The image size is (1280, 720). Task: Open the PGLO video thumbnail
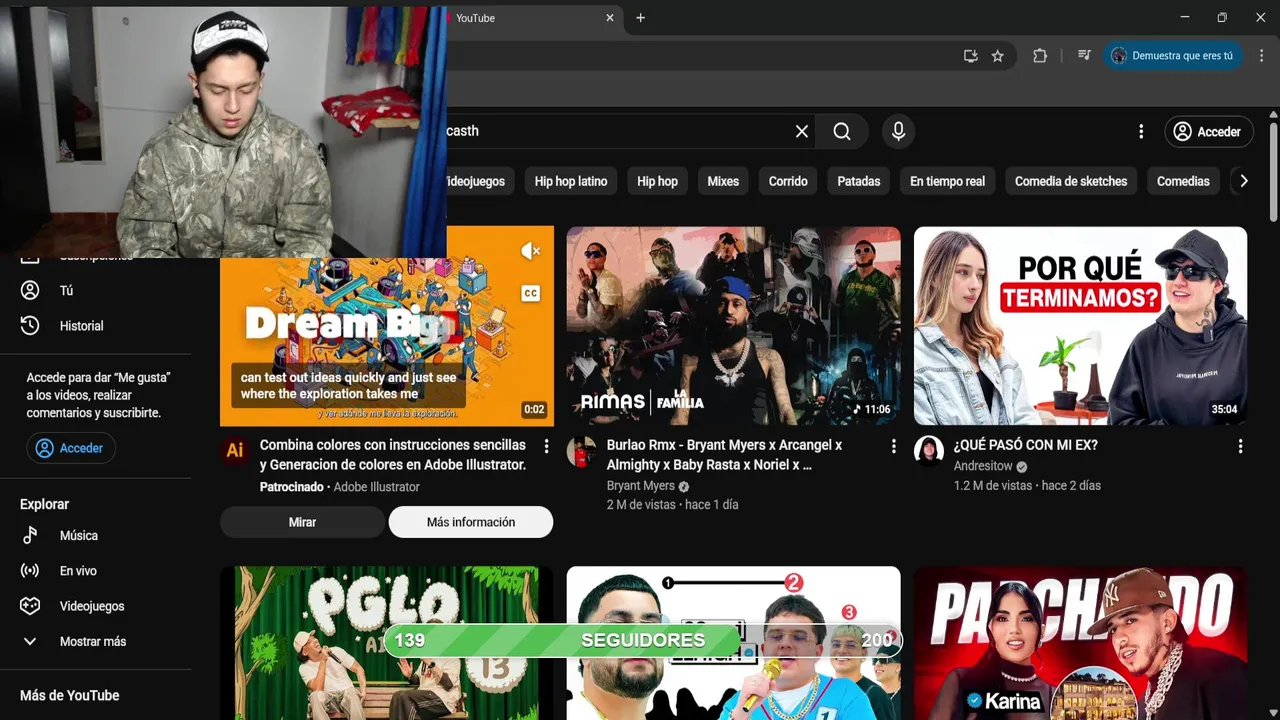[x=386, y=643]
